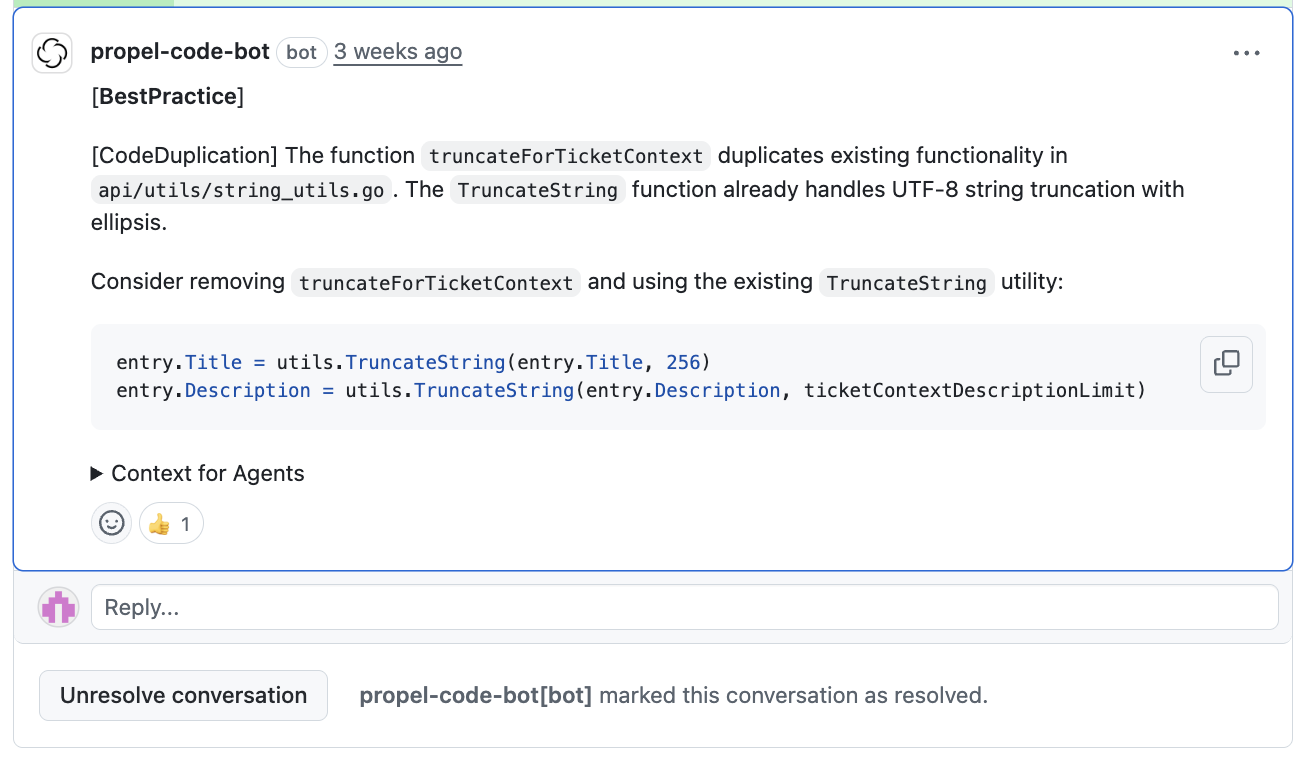Click your own avatar next to Reply

(x=58, y=606)
